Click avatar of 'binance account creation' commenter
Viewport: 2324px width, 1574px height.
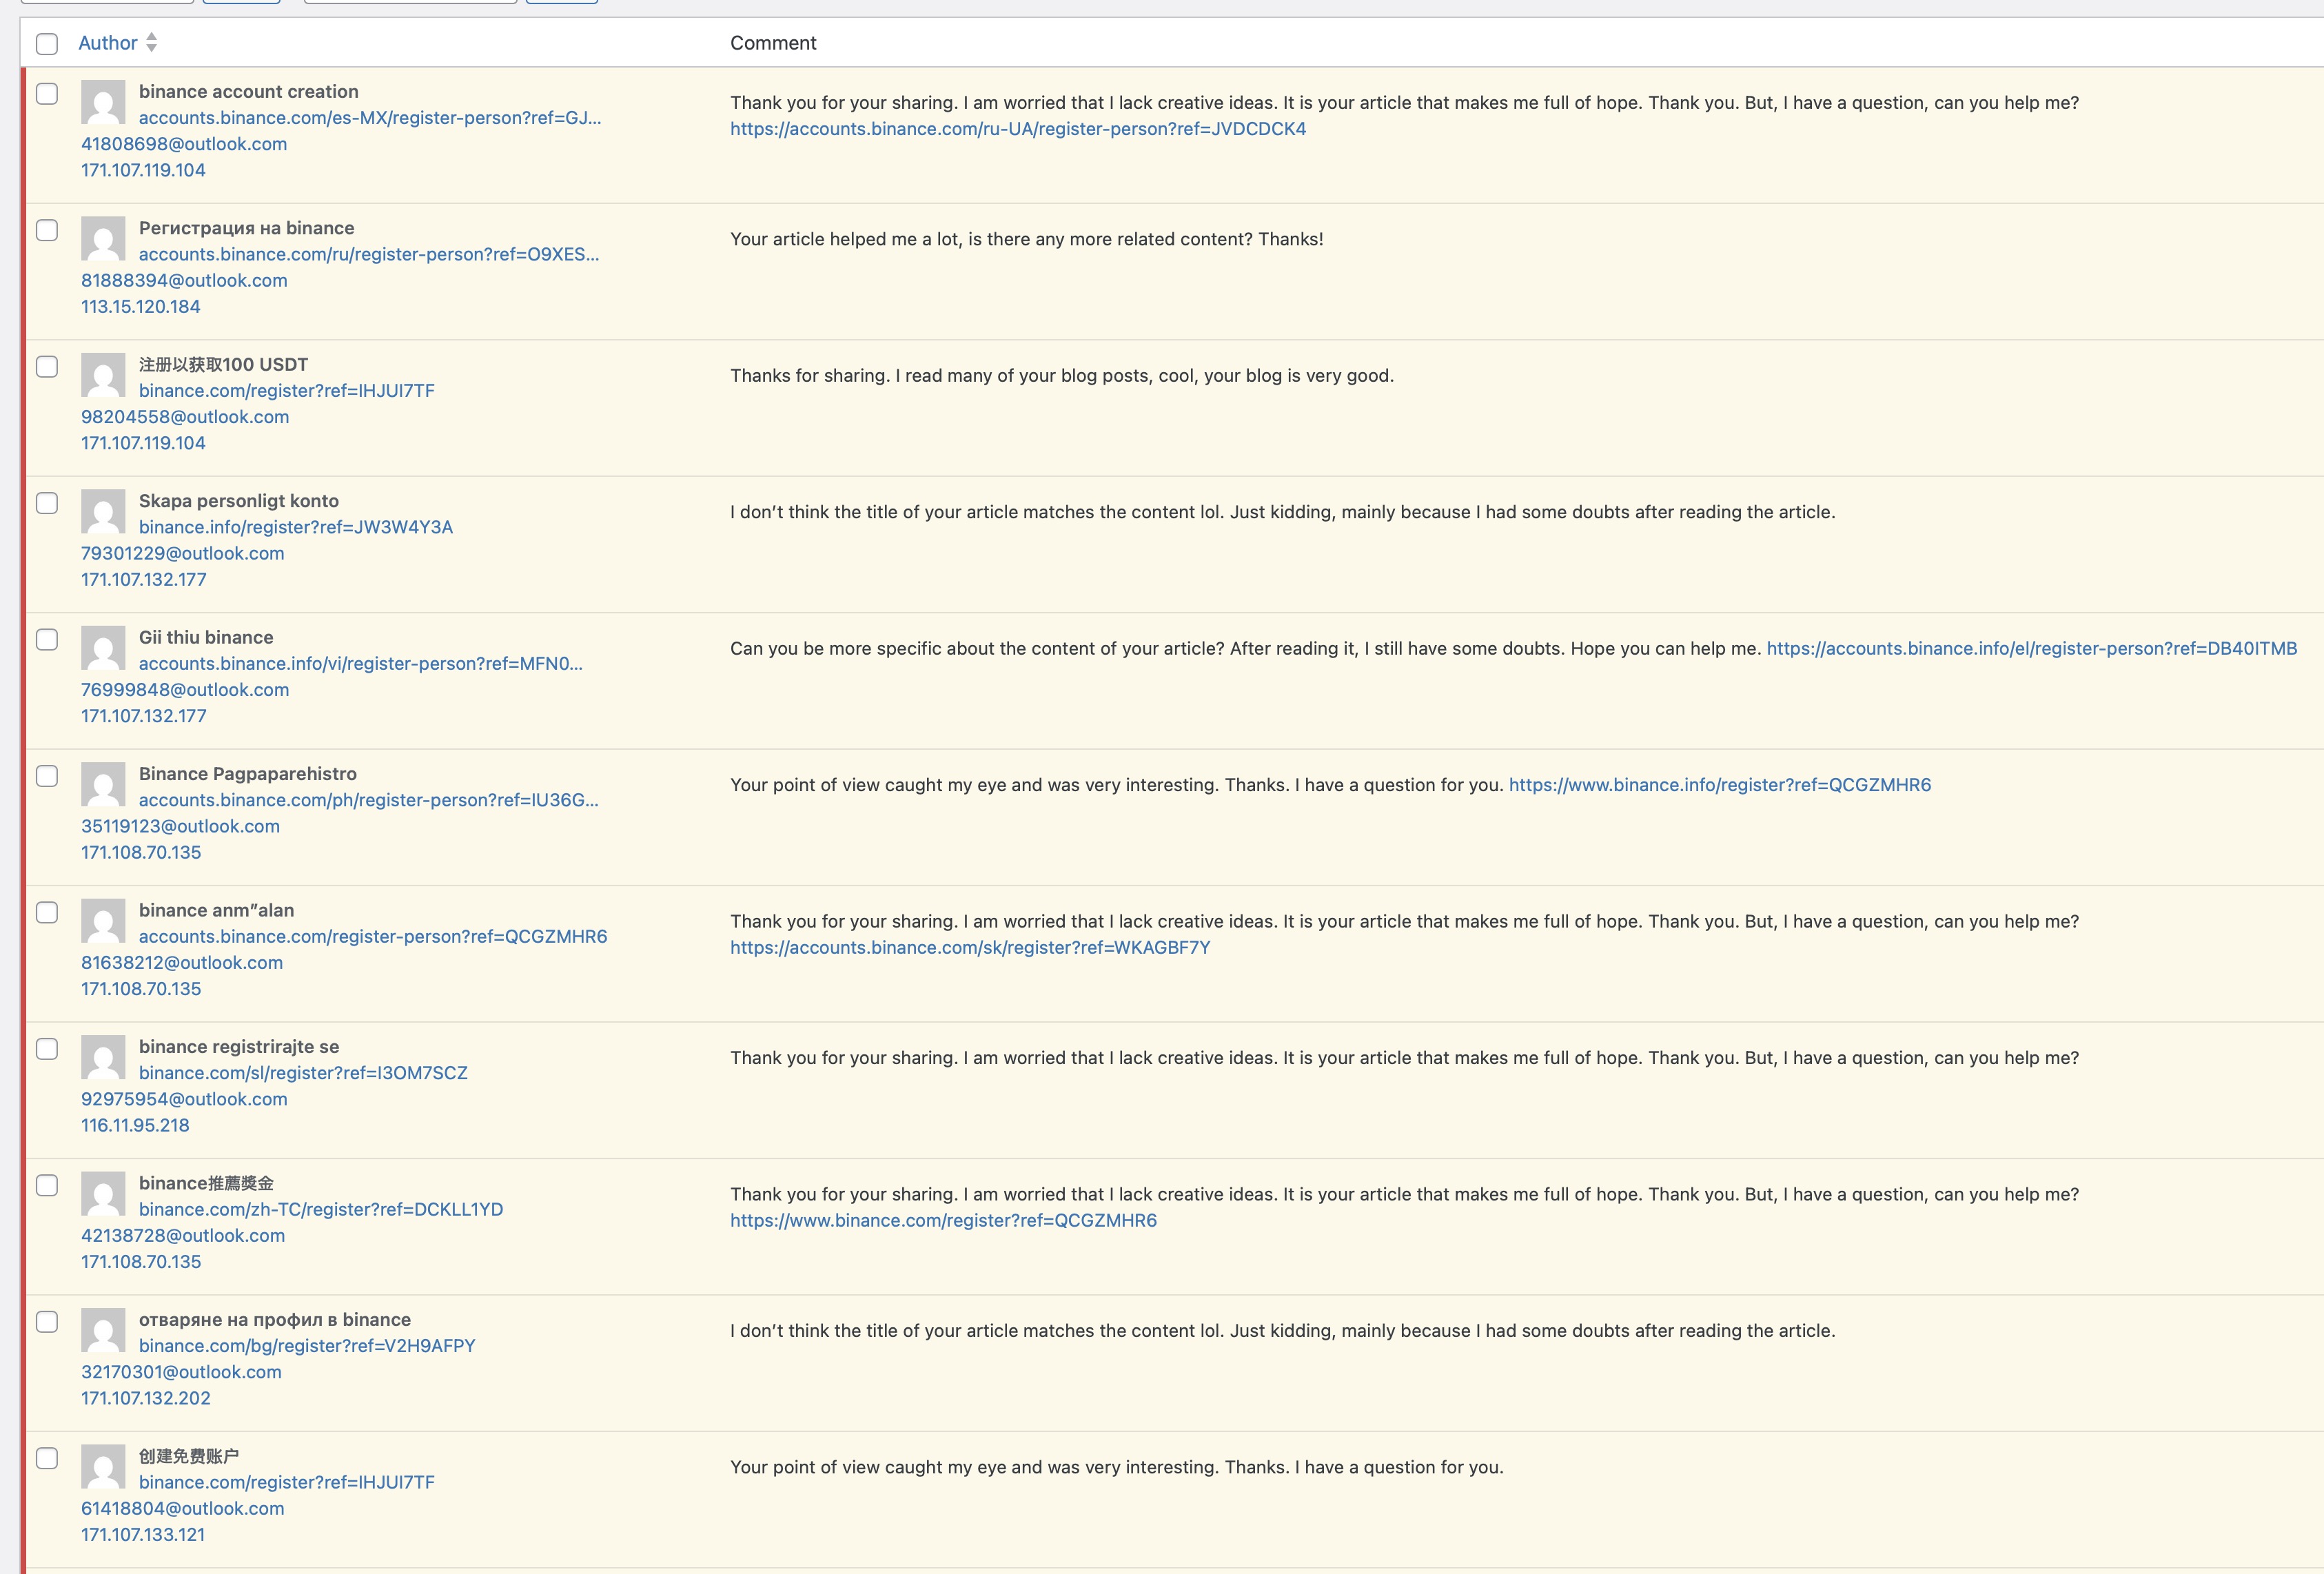103,102
